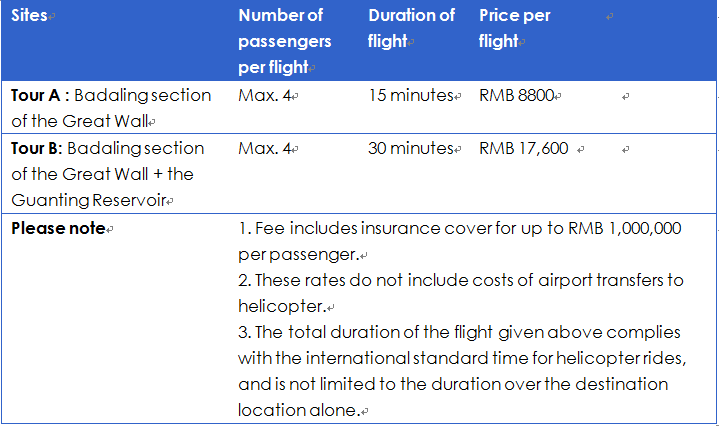The height and width of the screenshot is (426, 719).
Task: Click the bold 'Tour B' label
Action: 35,149
